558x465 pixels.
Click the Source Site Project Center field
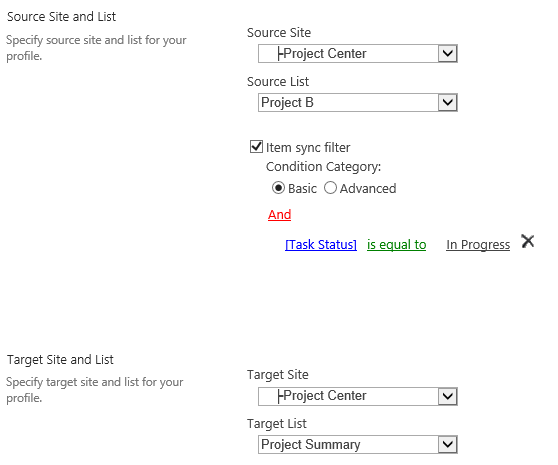358,54
